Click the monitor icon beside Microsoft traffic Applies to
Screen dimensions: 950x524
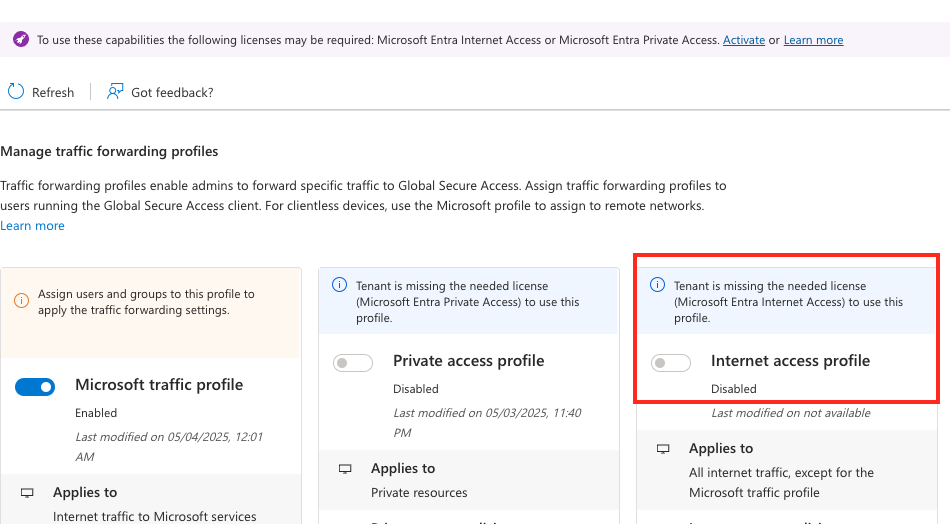coord(27,492)
